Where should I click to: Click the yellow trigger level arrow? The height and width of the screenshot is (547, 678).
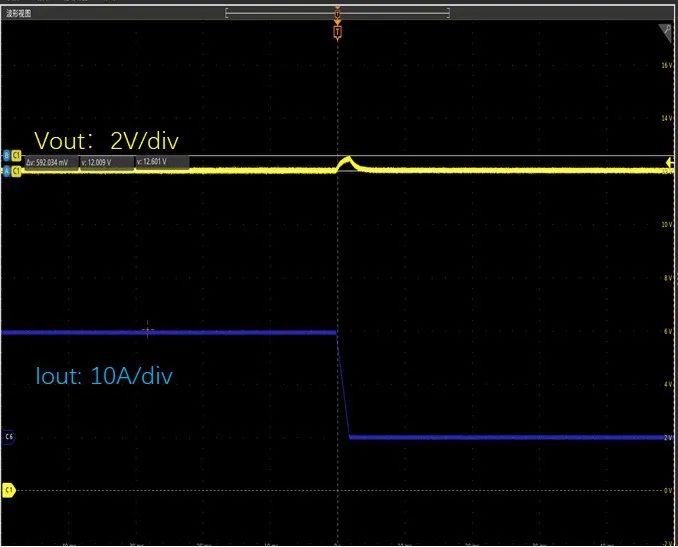669,161
